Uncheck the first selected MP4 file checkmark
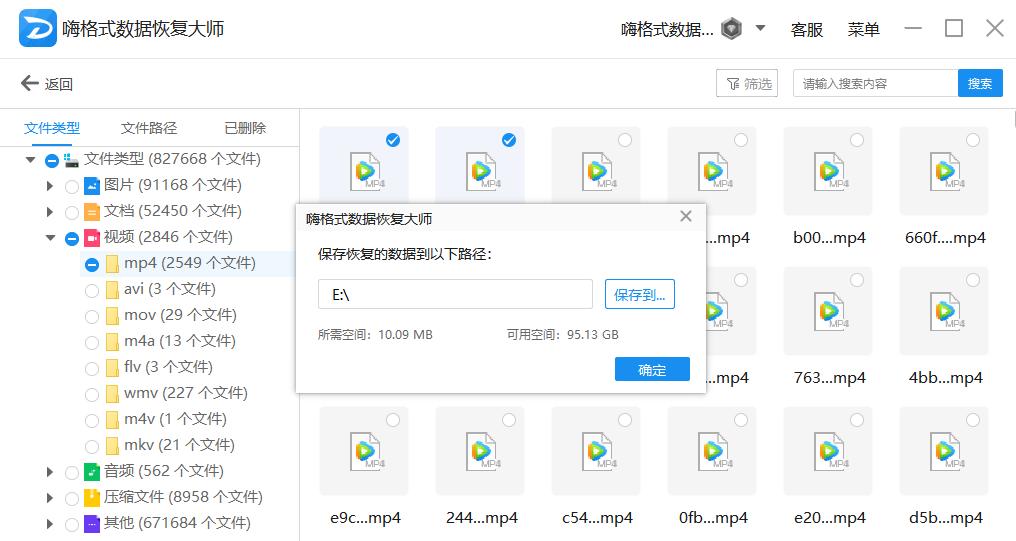The width and height of the screenshot is (1016, 541). (393, 140)
